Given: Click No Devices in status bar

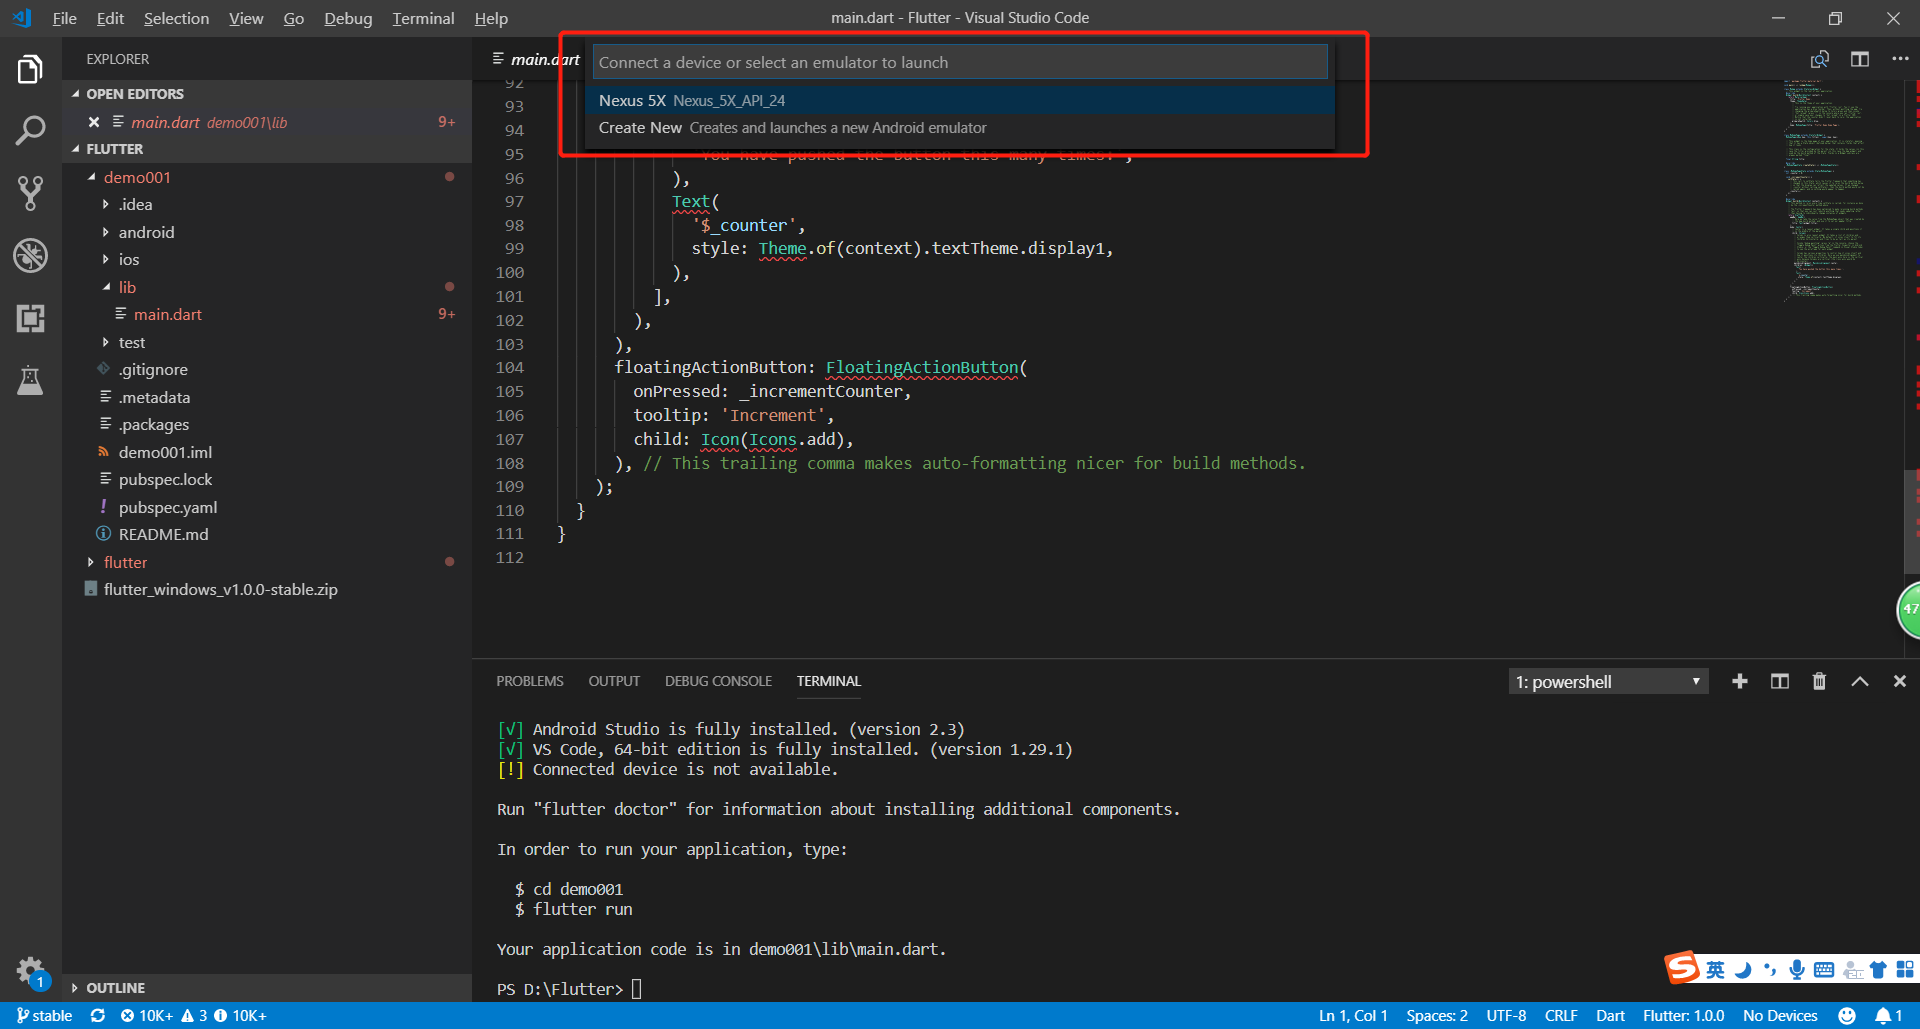Looking at the screenshot, I should [x=1780, y=1015].
